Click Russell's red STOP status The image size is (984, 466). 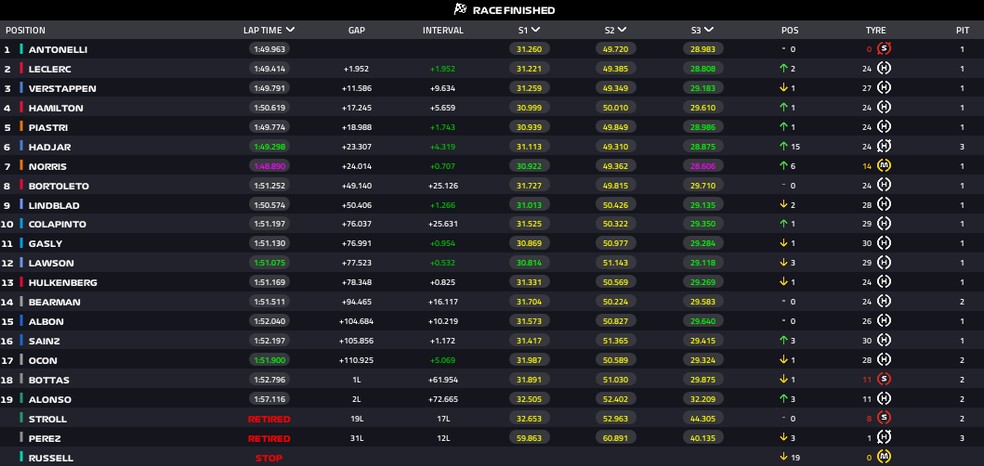tap(269, 458)
